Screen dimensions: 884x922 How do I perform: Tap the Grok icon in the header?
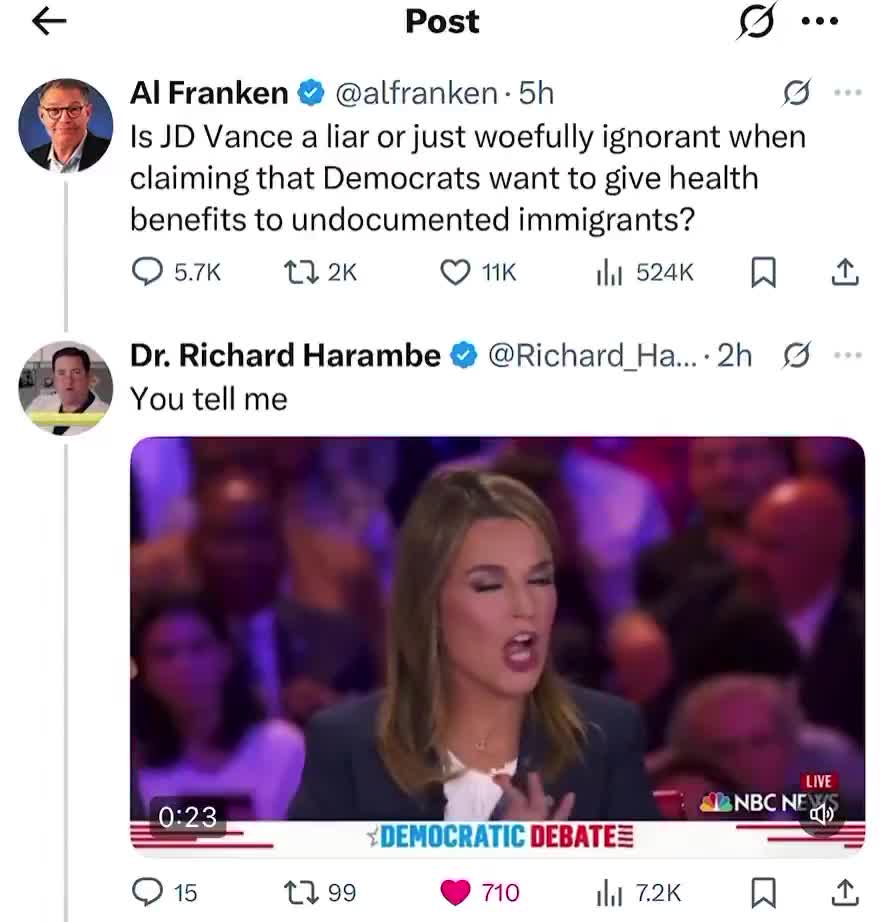coord(756,22)
